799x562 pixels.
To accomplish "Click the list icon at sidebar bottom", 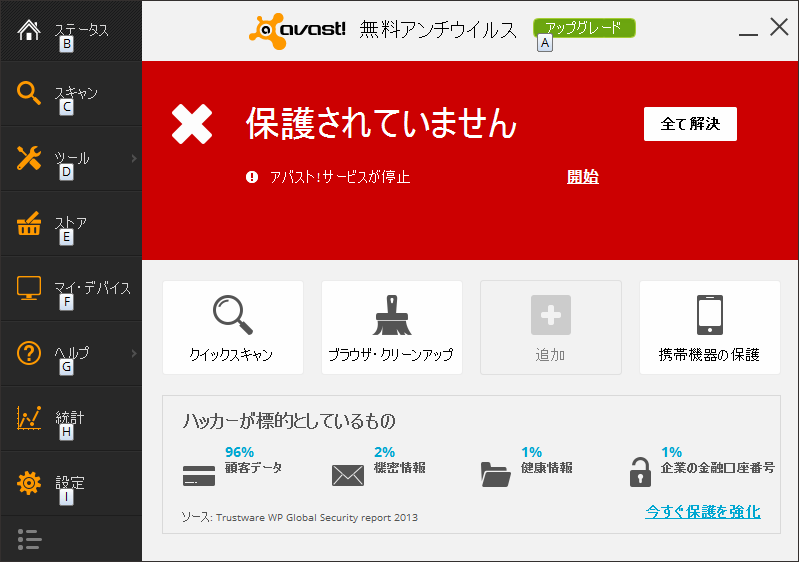I will coord(29,540).
